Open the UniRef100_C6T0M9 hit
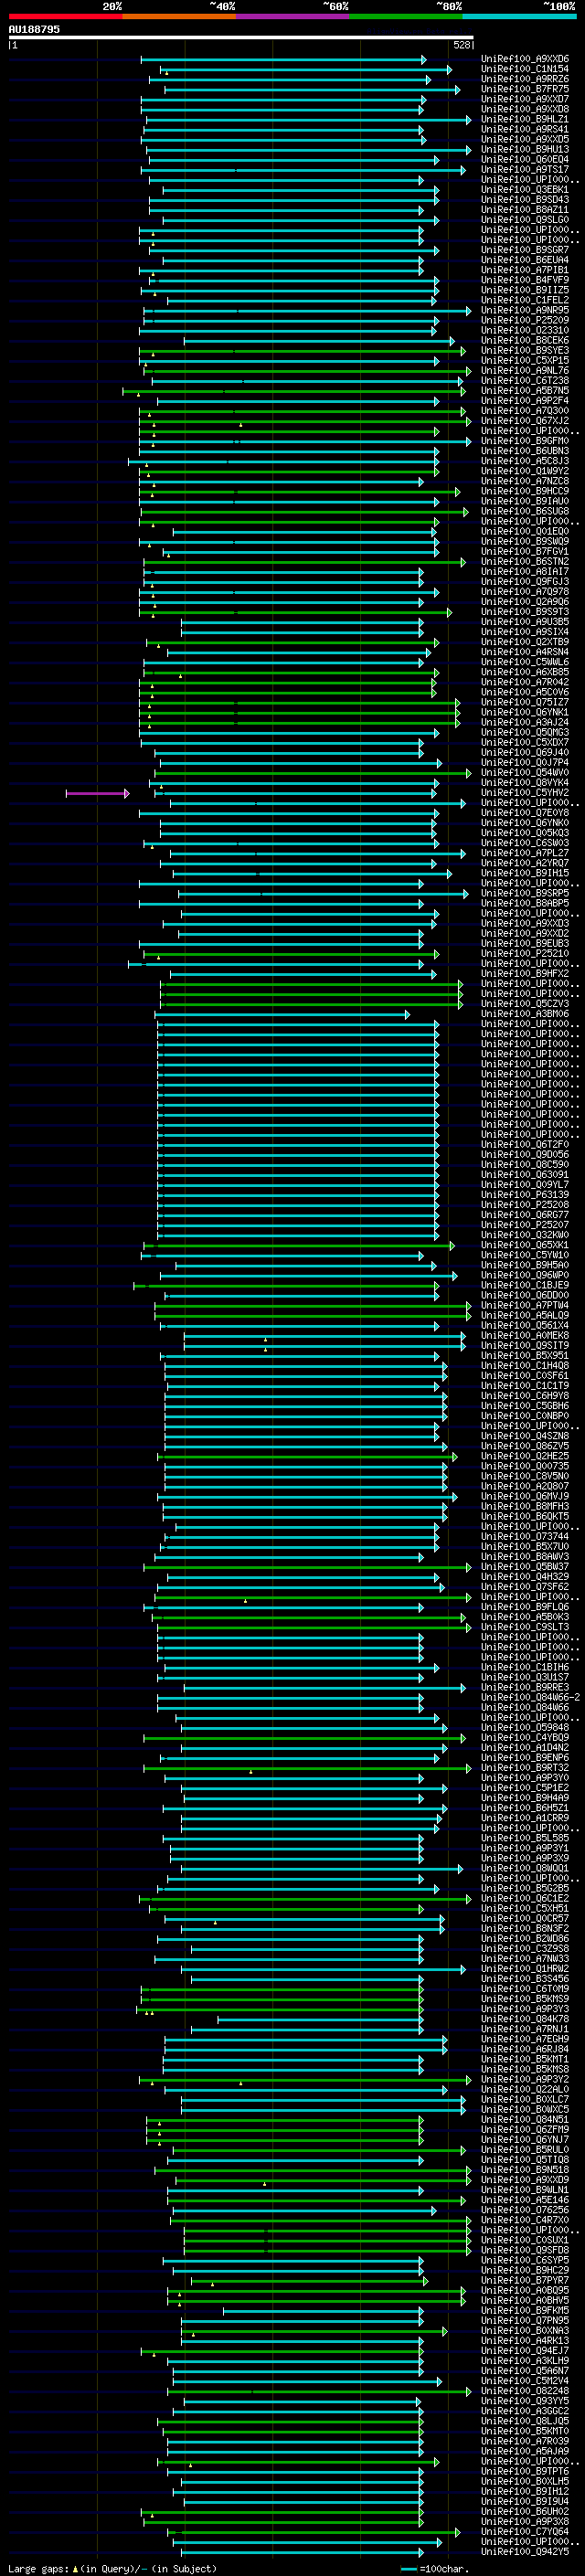585x2576 pixels. click(525, 1989)
